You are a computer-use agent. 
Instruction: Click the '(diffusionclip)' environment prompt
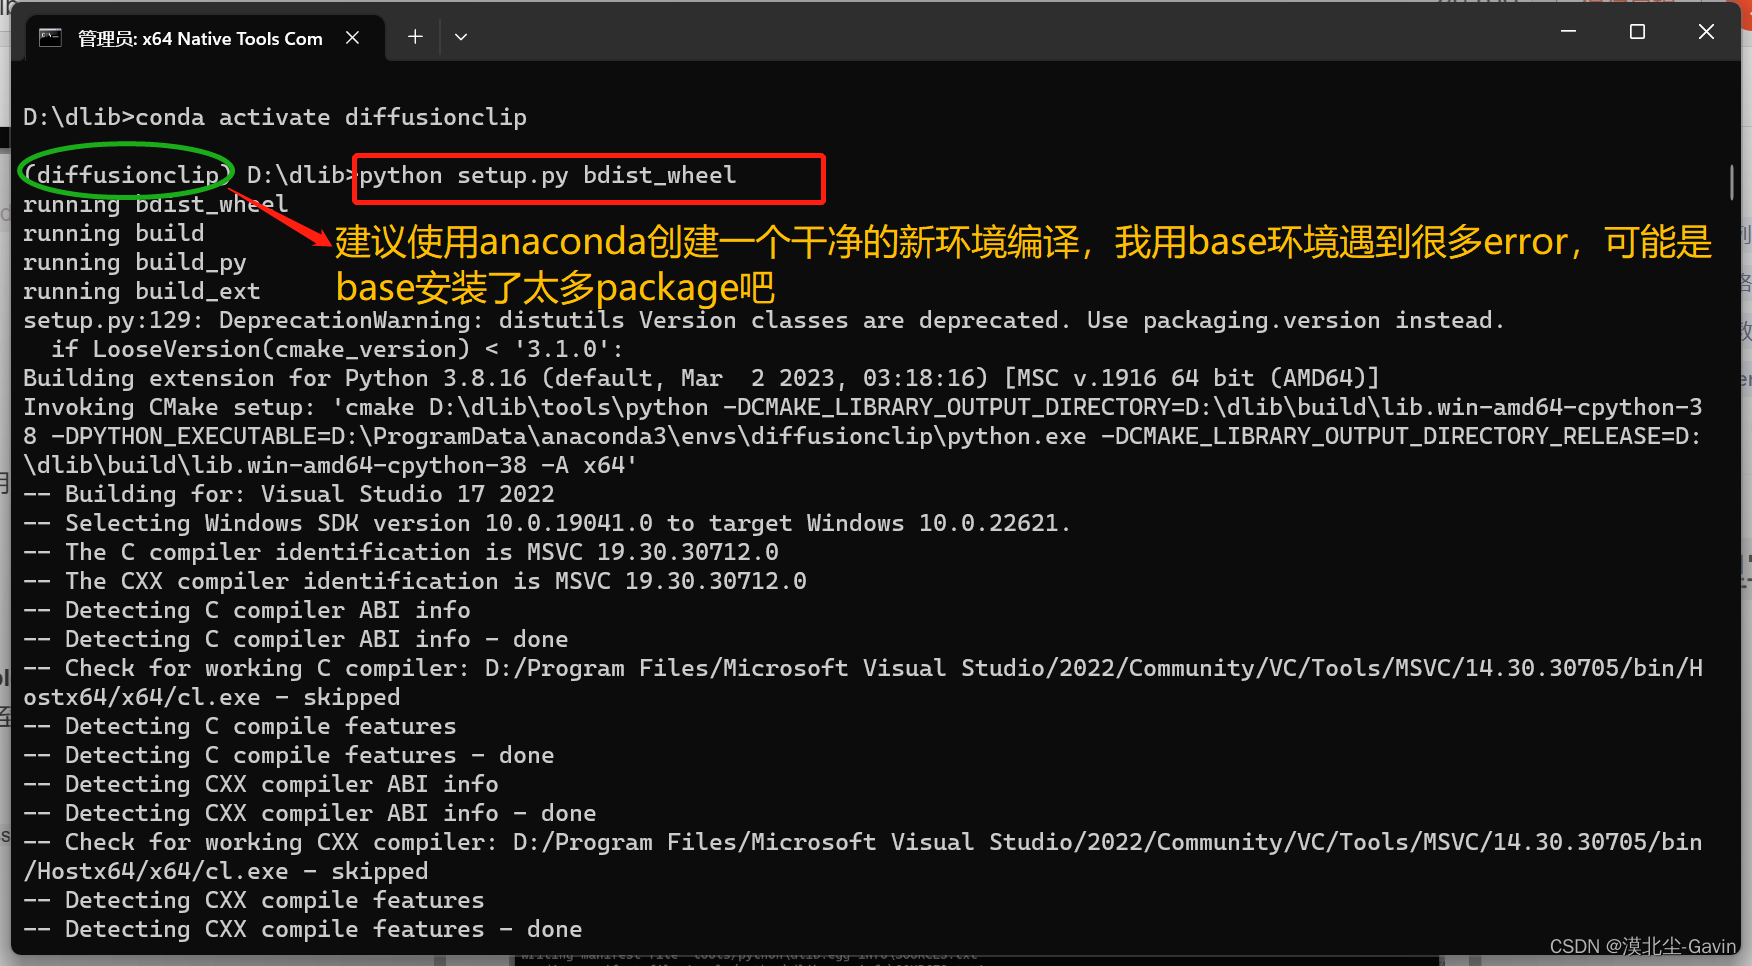click(x=127, y=175)
